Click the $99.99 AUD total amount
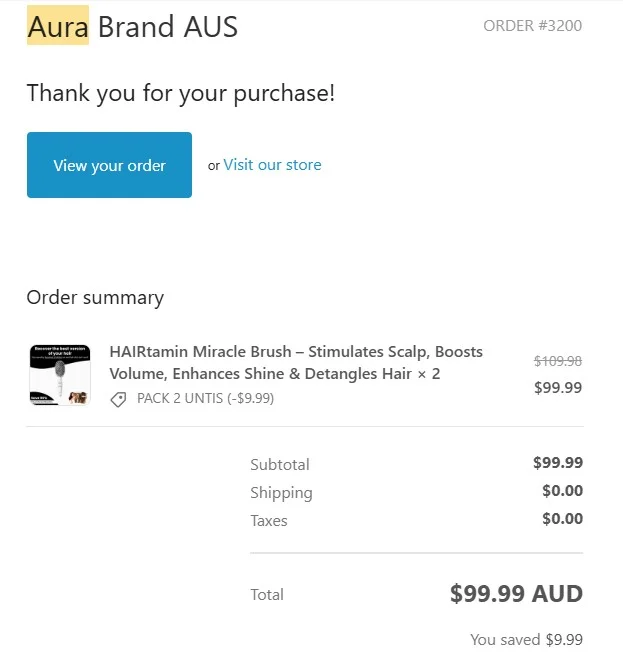Screen dimensions: 623x662 (516, 594)
